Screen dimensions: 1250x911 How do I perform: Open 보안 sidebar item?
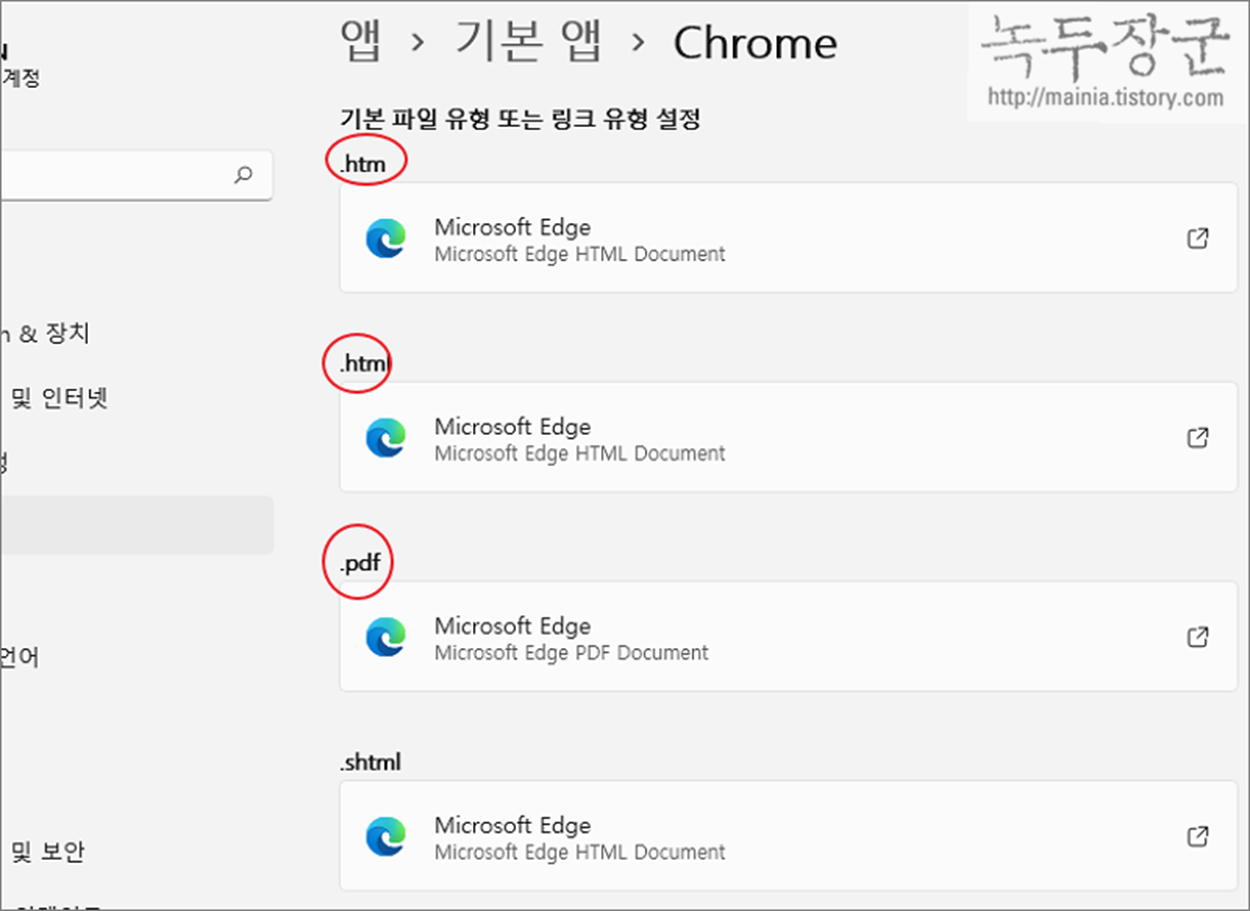pyautogui.click(x=42, y=852)
